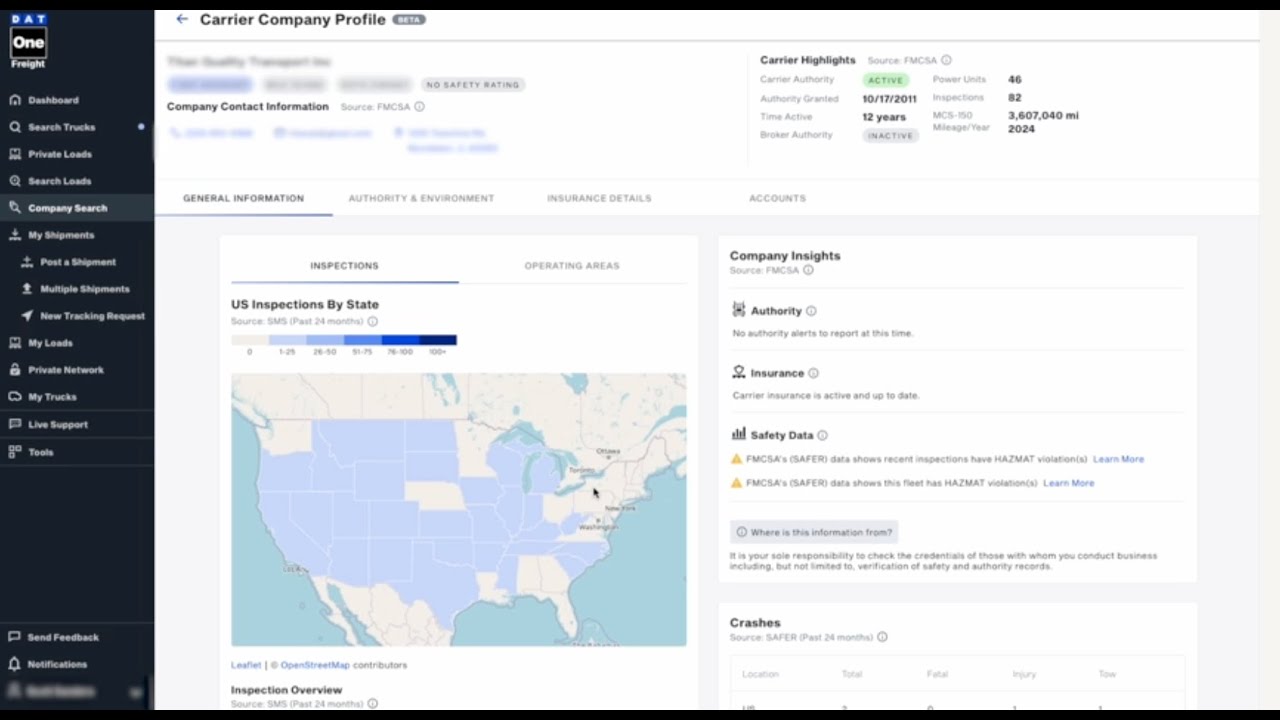Select the Search Loads sidebar icon
The width and height of the screenshot is (1280, 720).
point(15,181)
